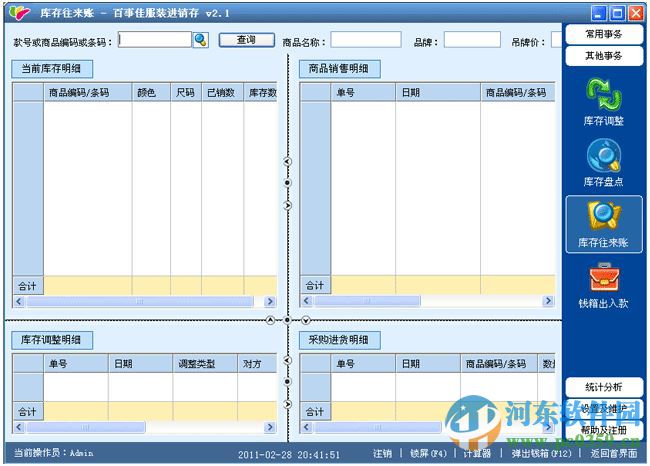
Task: Select the 库存往来账 sidebar icon
Action: [604, 224]
